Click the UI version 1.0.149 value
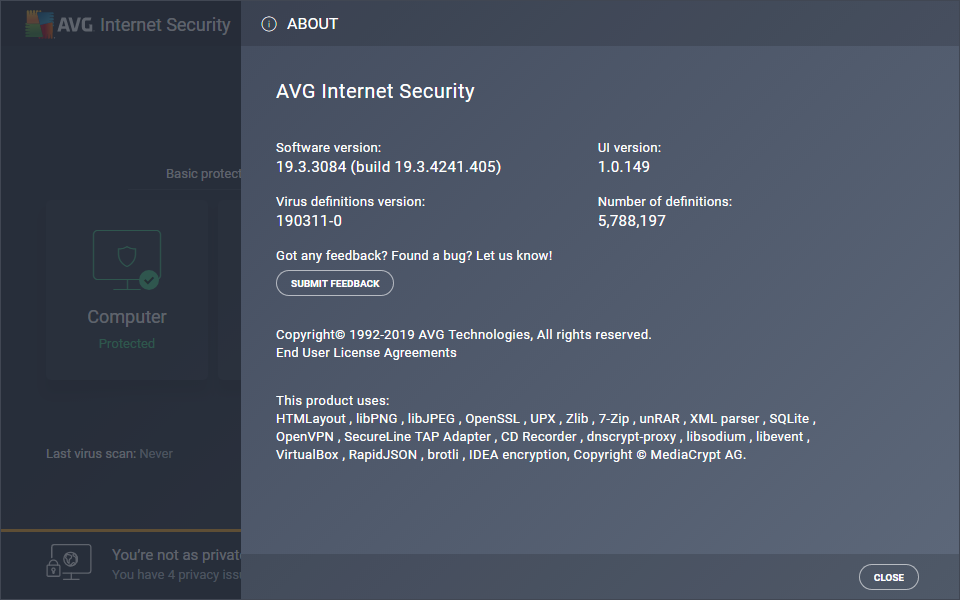960x600 pixels. coord(623,167)
